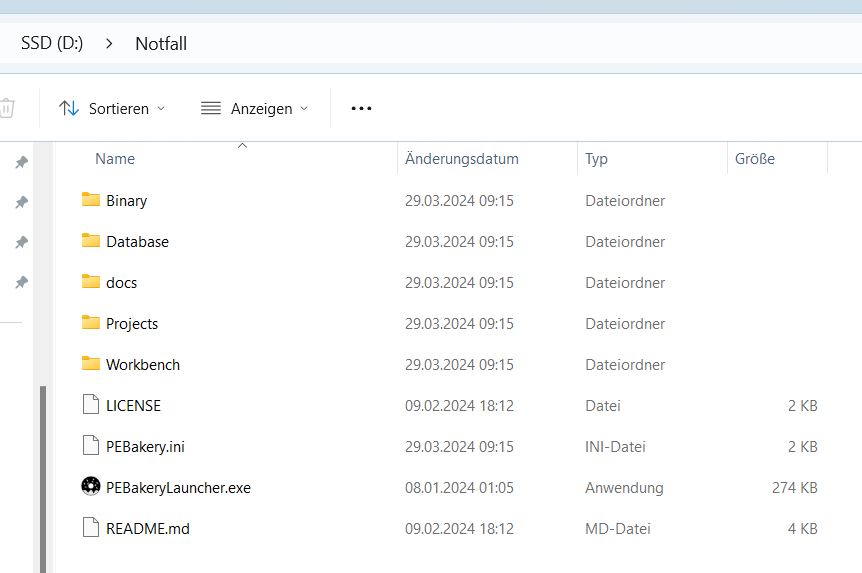The width and height of the screenshot is (862, 573).
Task: Click the Anwendung type cell
Action: 625,488
